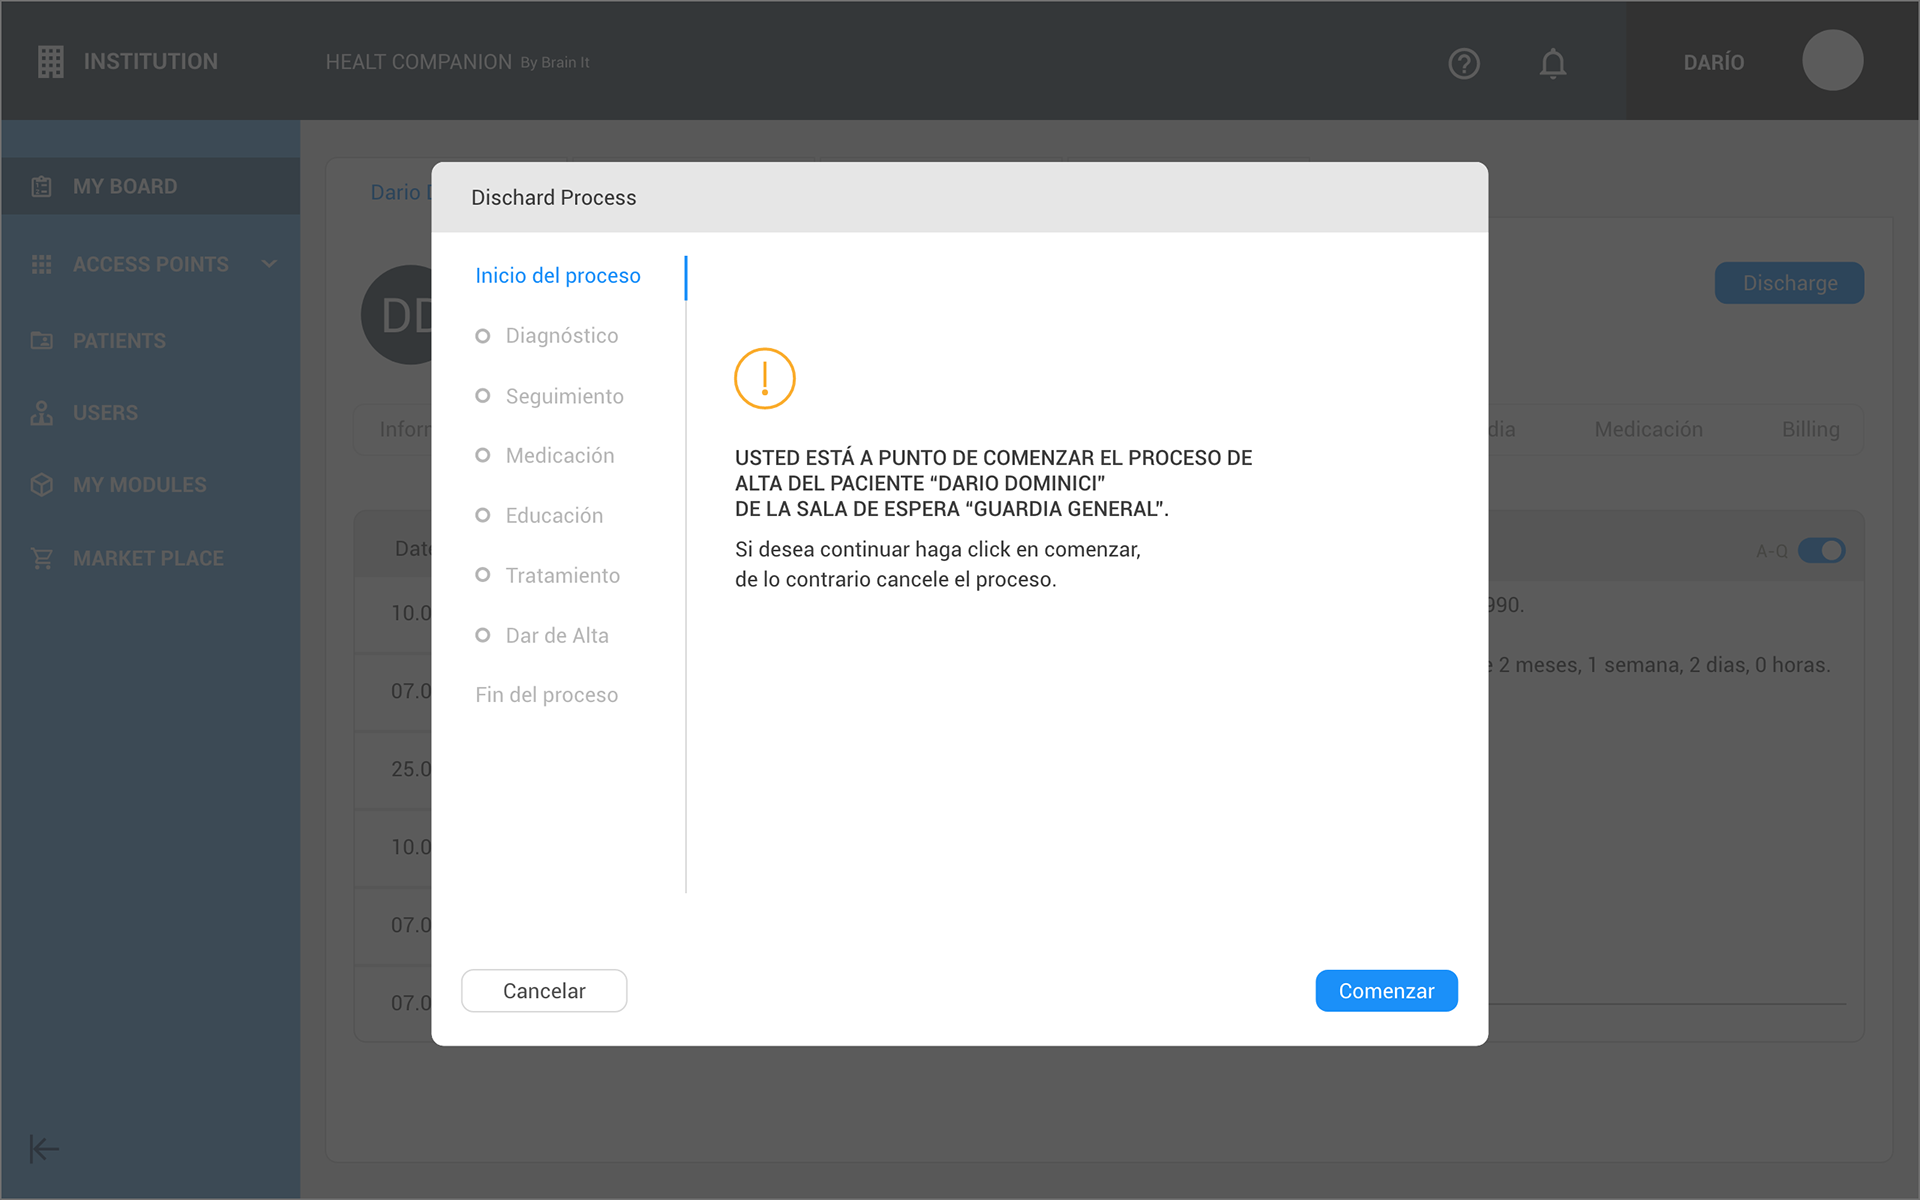
Task: Click the help question mark icon
Action: coord(1464,64)
